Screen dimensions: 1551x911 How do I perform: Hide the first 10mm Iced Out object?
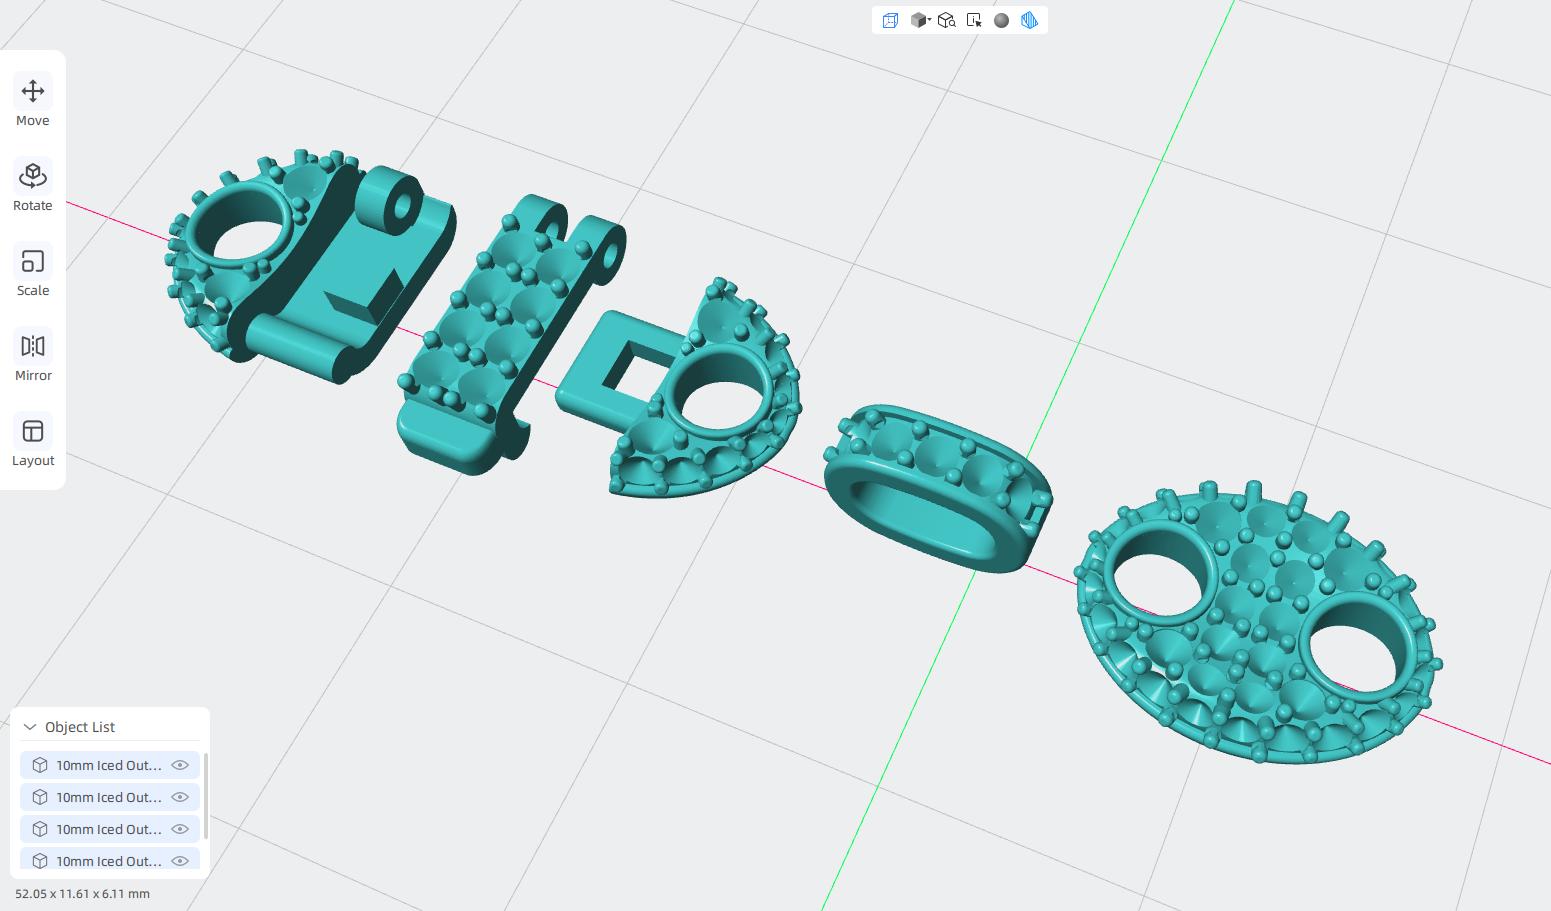point(180,765)
